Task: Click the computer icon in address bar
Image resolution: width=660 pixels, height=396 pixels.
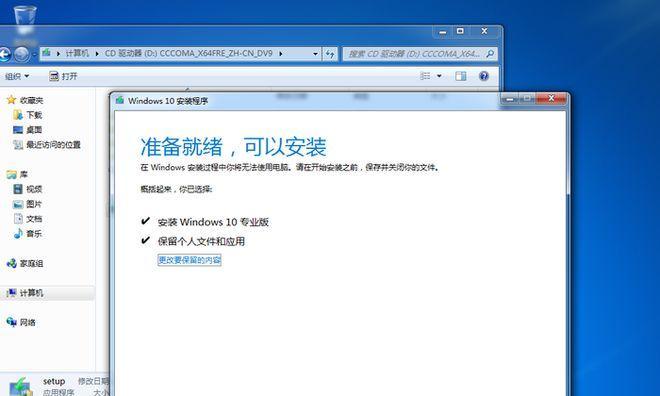Action: pos(46,53)
